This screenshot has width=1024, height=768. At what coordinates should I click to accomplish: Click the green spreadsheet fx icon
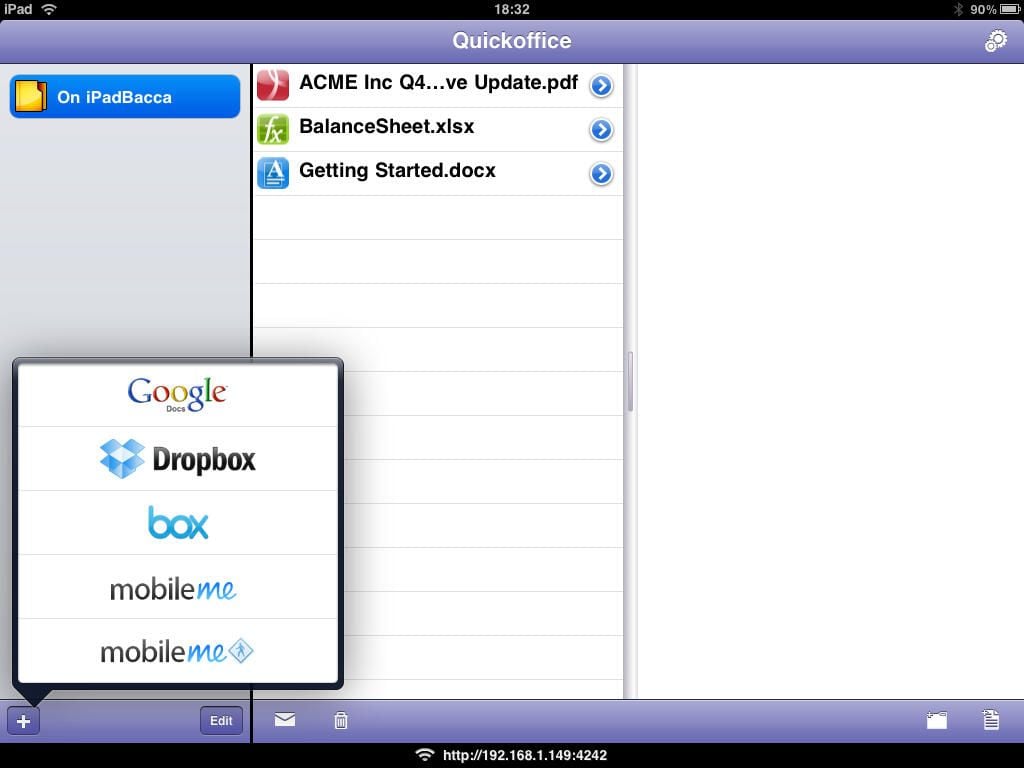pyautogui.click(x=273, y=129)
